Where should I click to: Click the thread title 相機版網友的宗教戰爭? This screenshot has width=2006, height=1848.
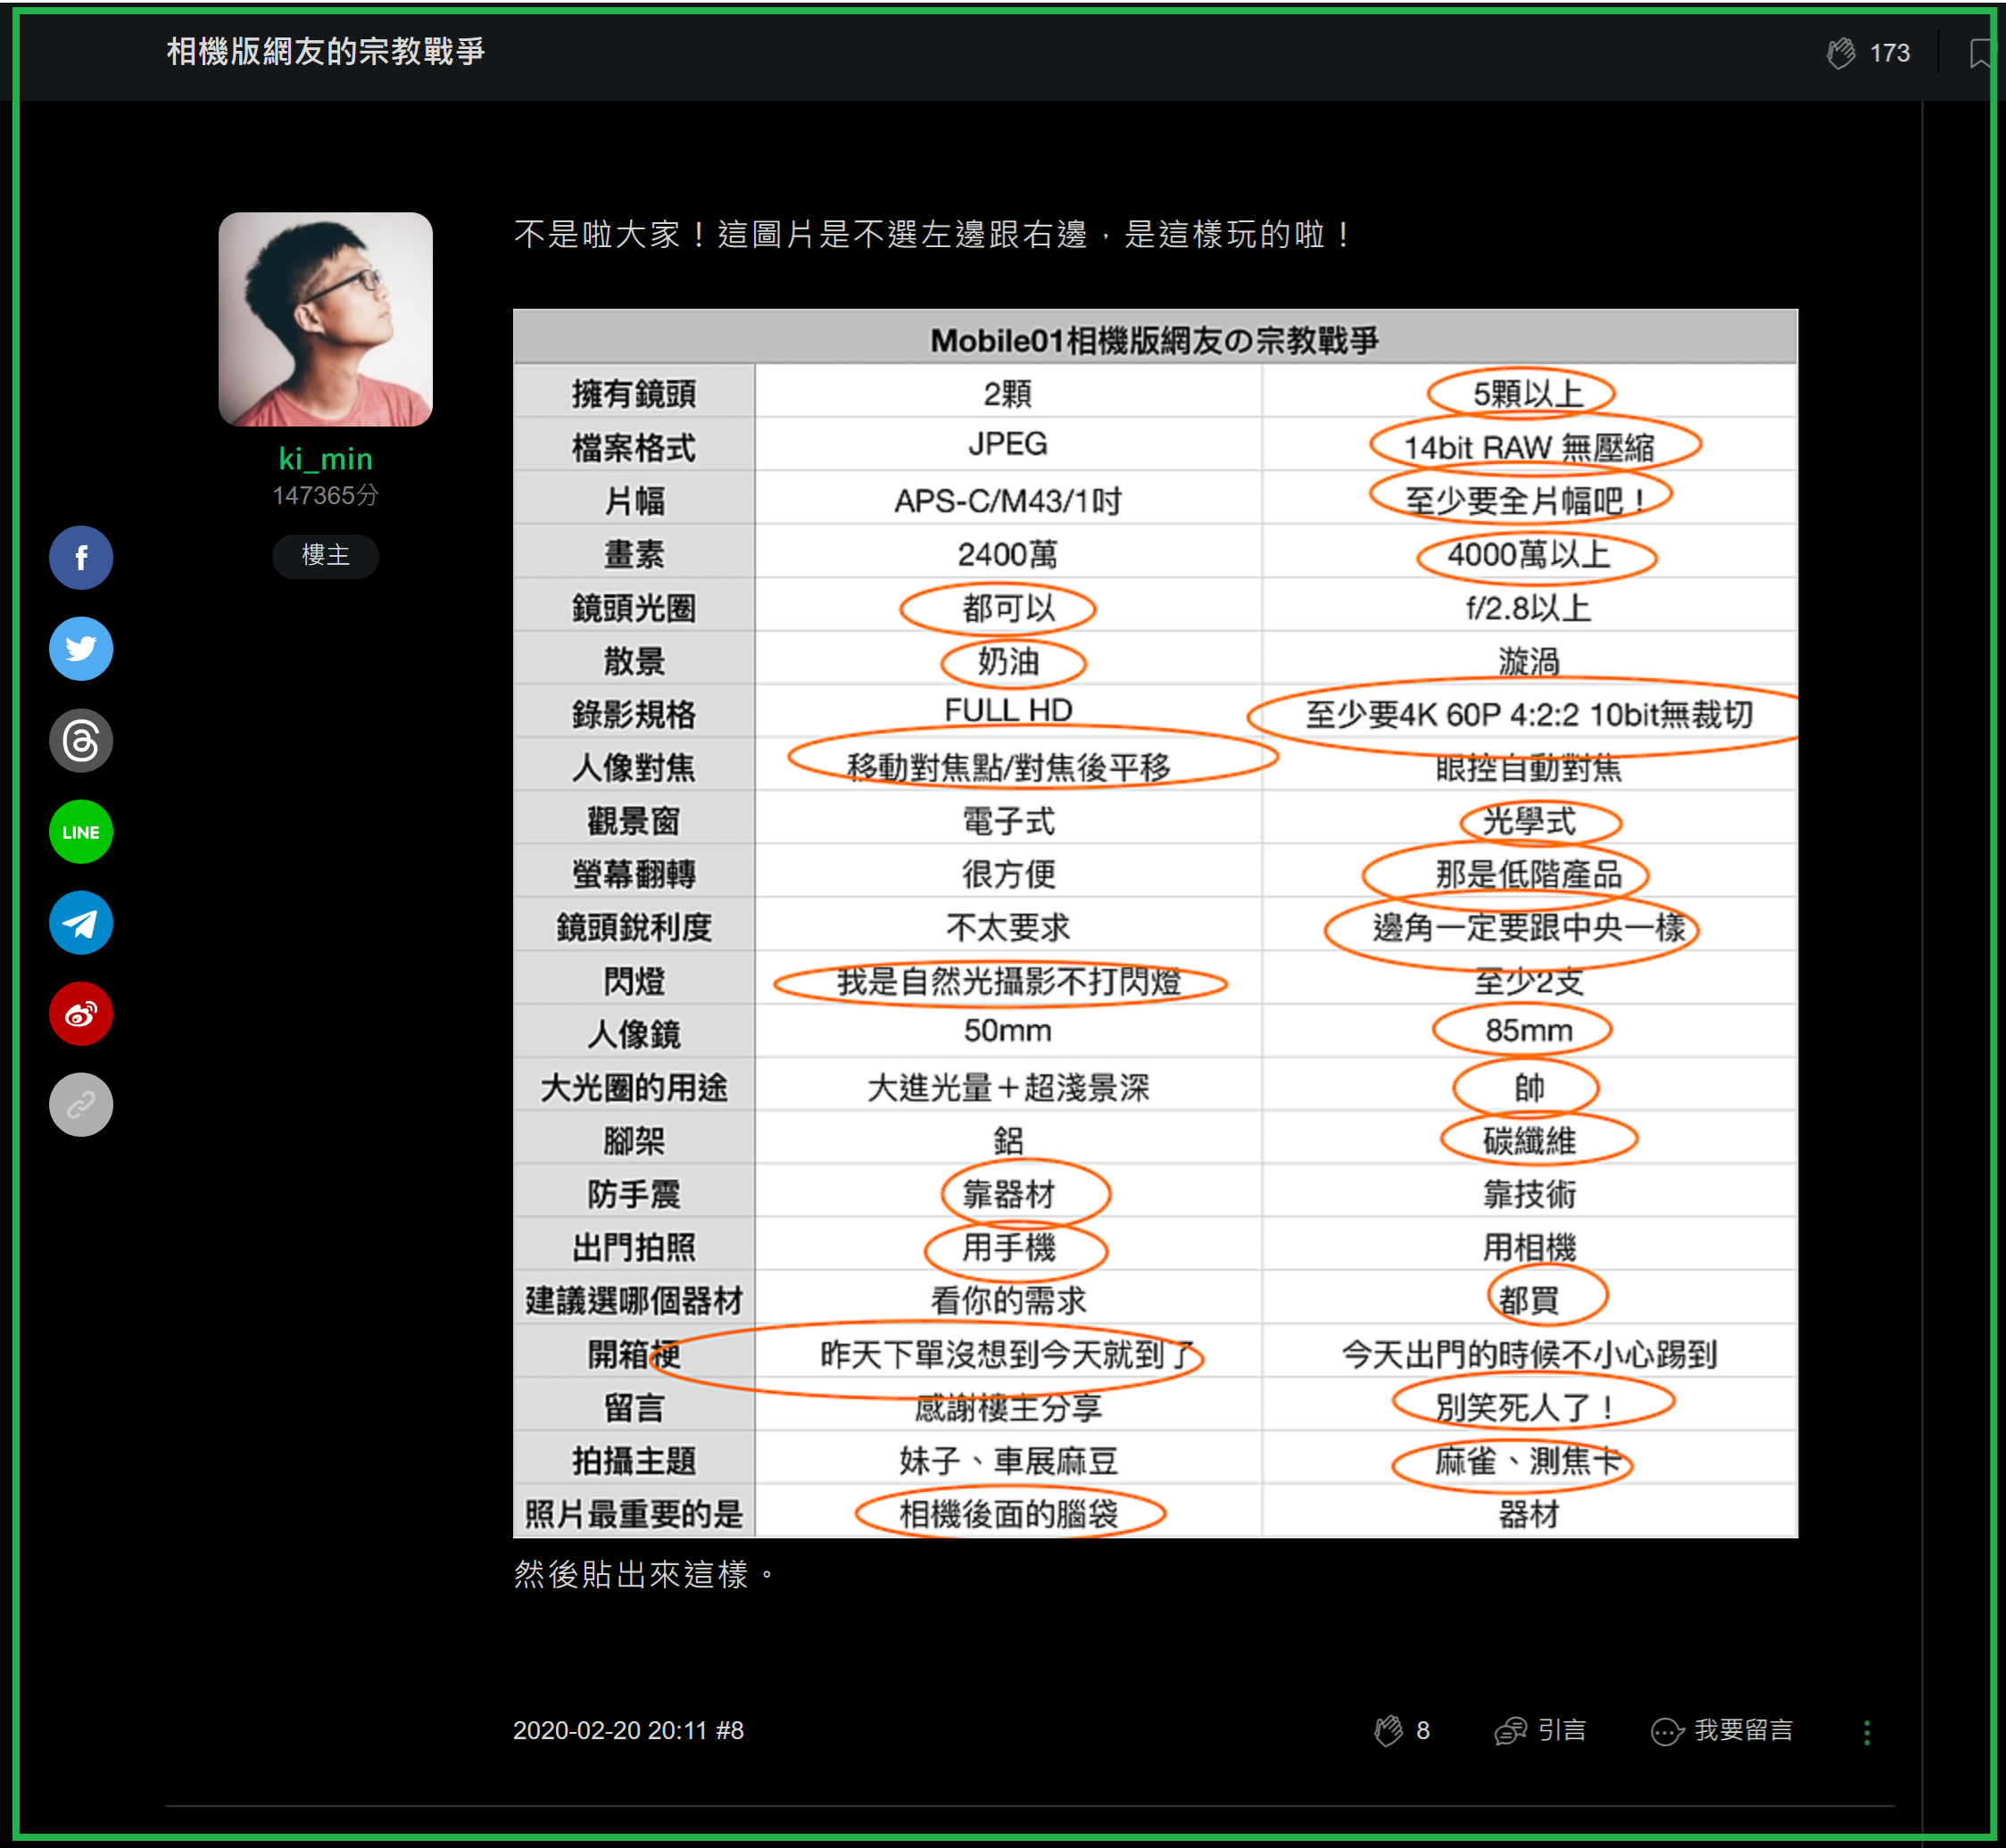[x=326, y=51]
